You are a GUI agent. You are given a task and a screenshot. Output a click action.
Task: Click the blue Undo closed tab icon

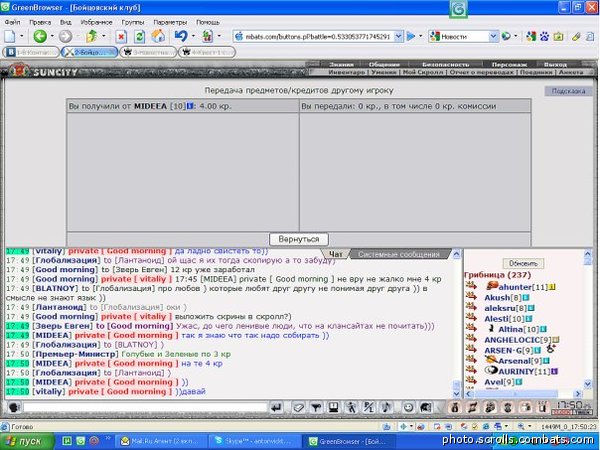(181, 36)
